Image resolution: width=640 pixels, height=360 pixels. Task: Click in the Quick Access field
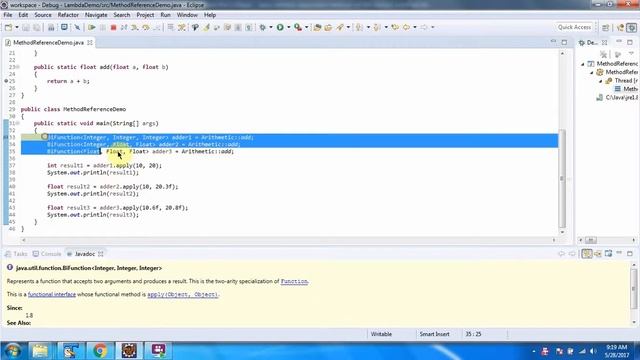(x=574, y=27)
